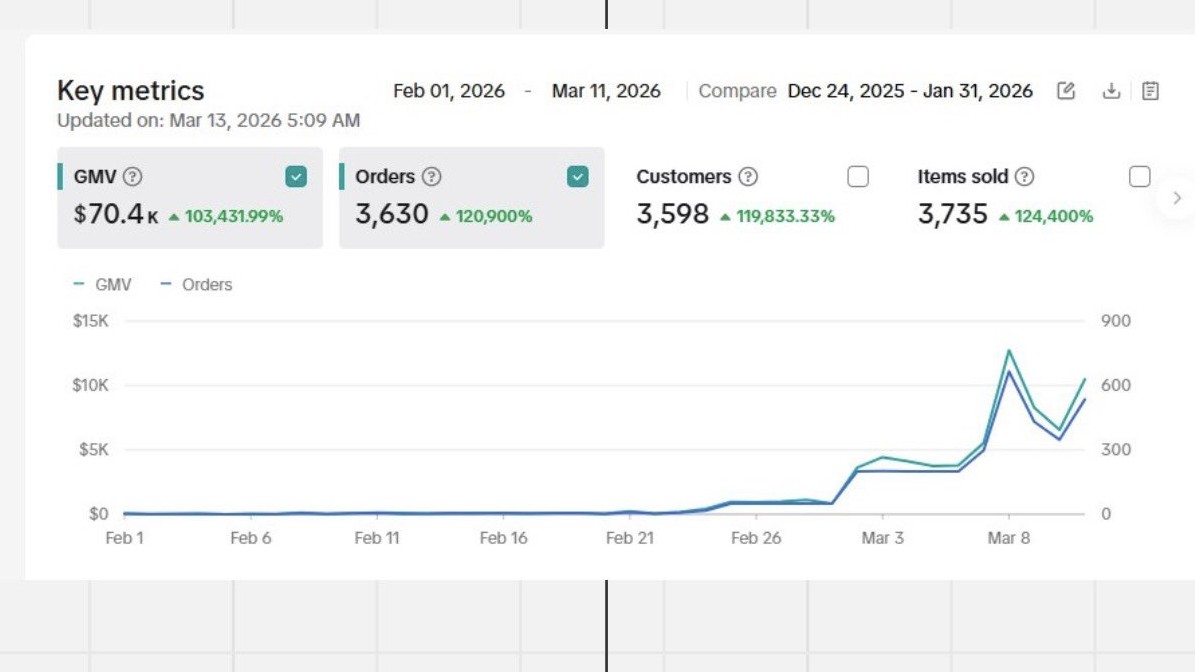Change the Dec 24, 2025 - Jan 31, 2026 compare range
Screen dimensions: 1195x672
click(x=910, y=91)
